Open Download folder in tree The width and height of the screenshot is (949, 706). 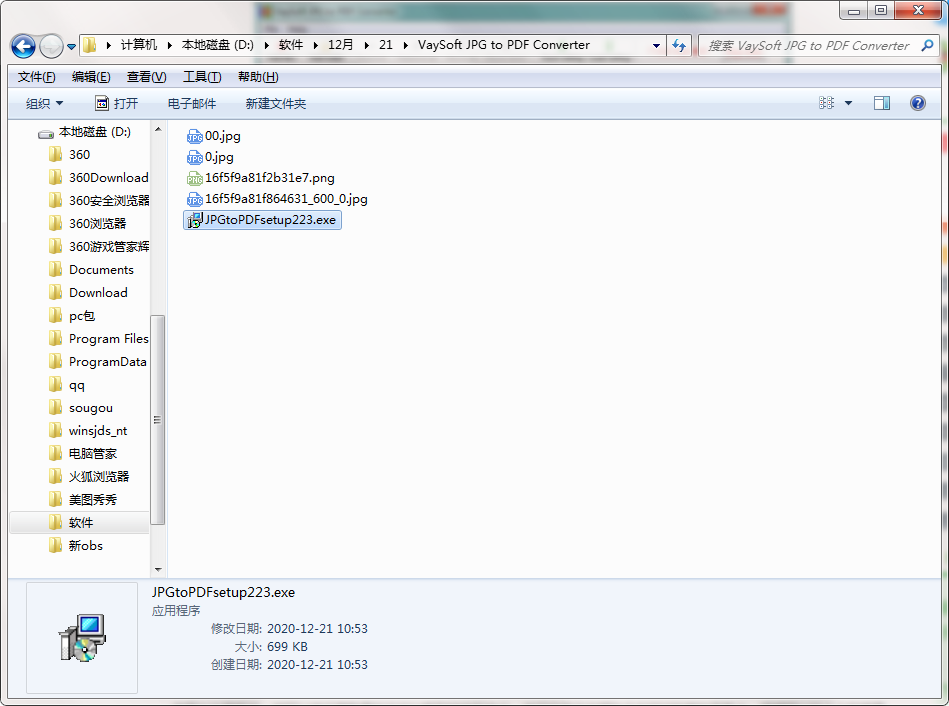88,292
